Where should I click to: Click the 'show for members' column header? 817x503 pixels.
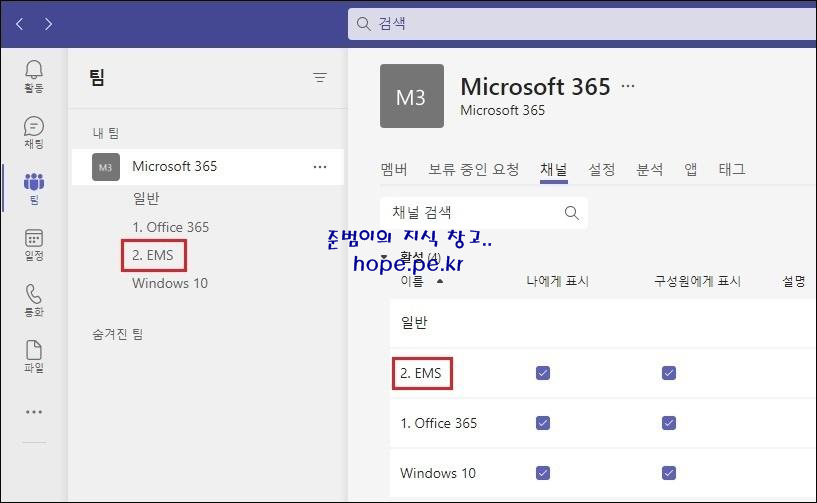pyautogui.click(x=697, y=281)
